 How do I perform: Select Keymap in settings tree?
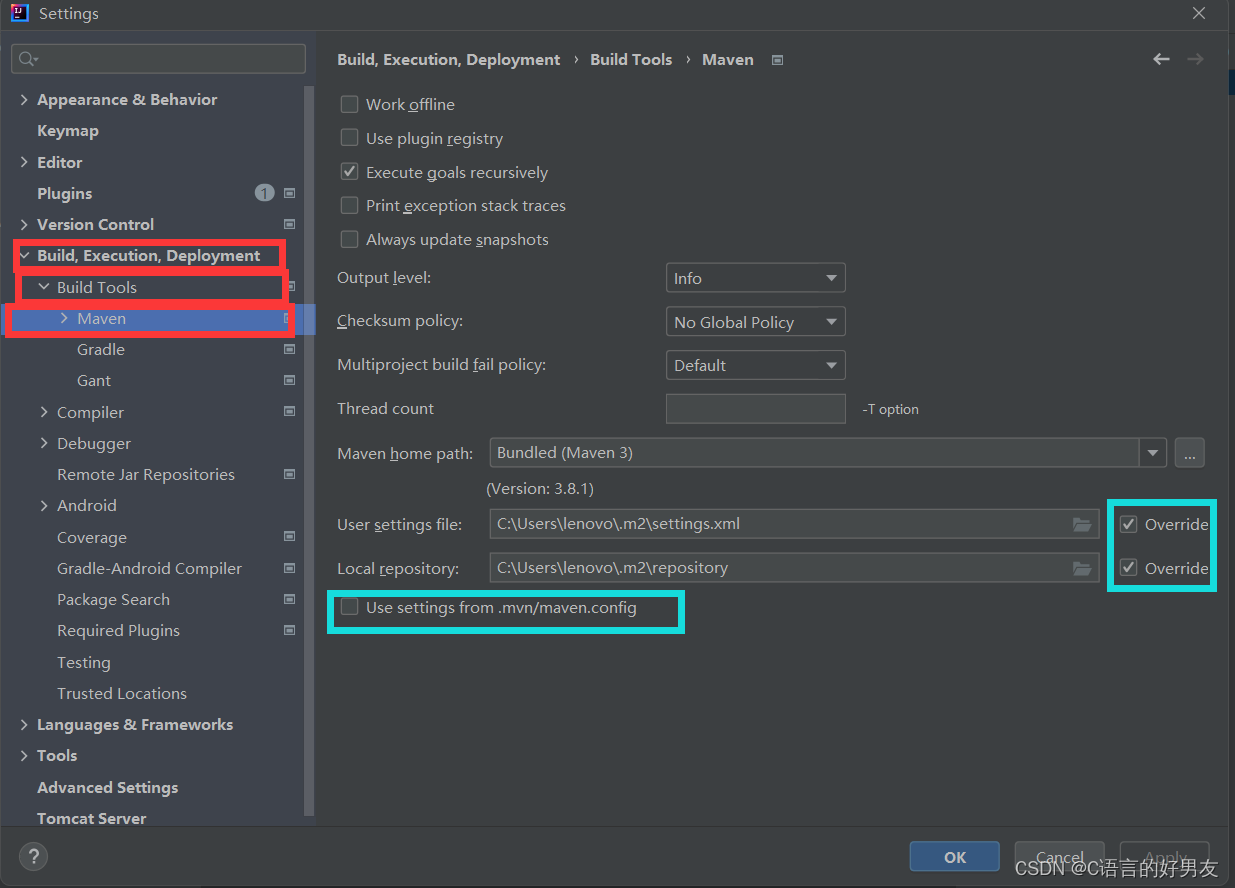click(68, 131)
